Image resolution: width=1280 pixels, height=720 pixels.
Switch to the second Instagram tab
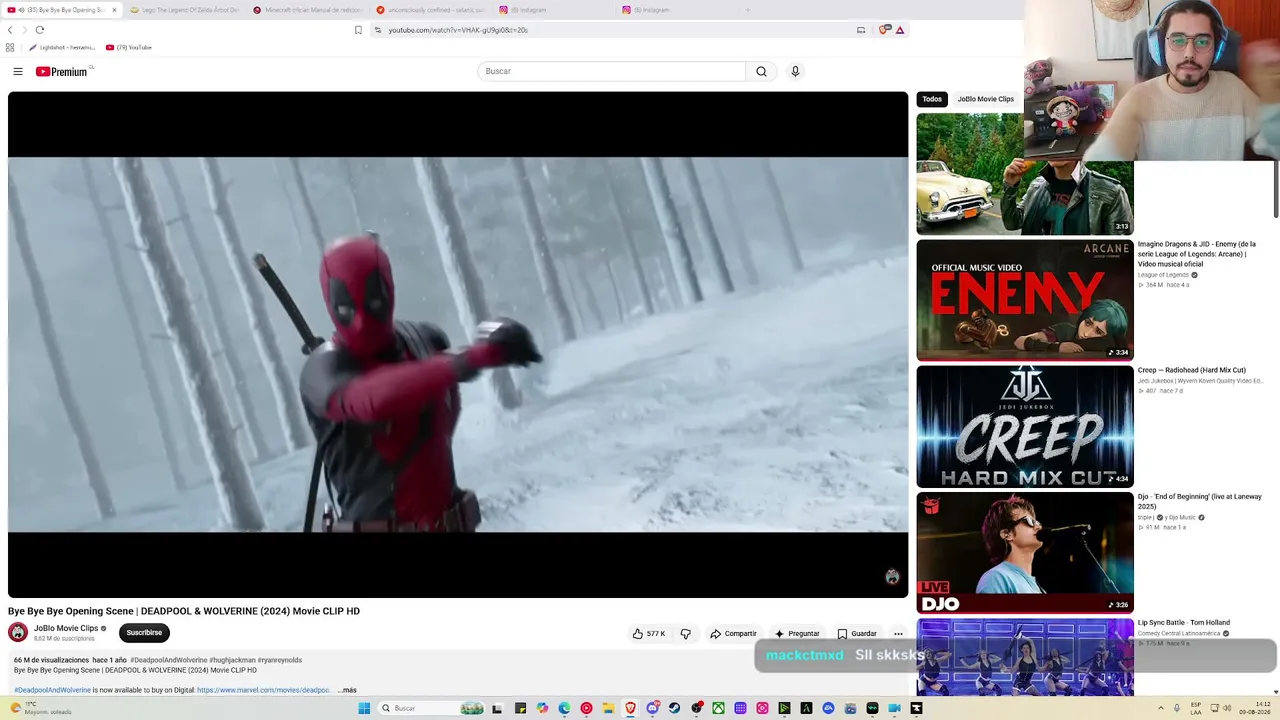click(677, 10)
